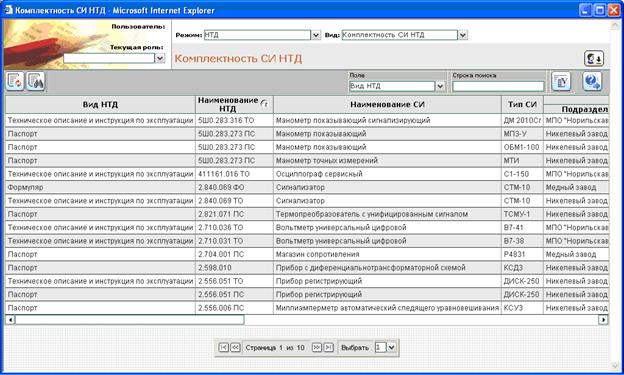This screenshot has height=375, width=624.
Task: Click the Формуляр cell
Action: [100, 187]
